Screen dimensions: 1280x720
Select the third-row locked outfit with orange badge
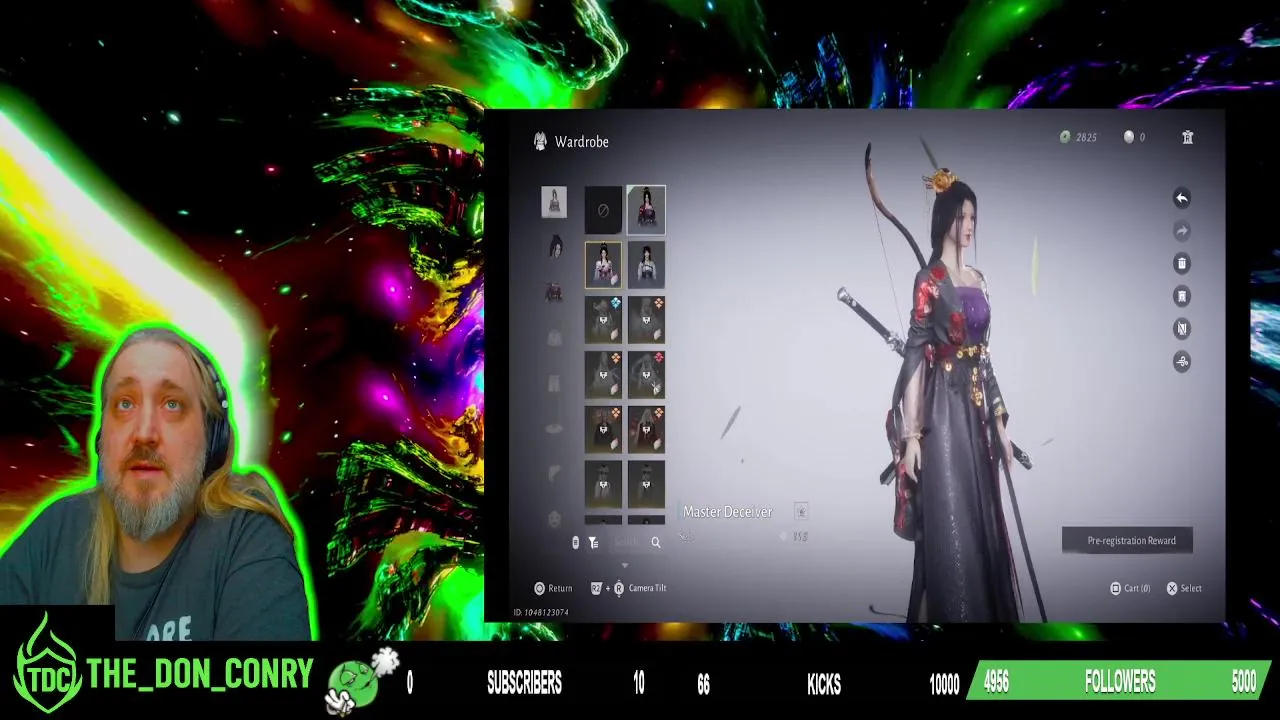pyautogui.click(x=646, y=320)
